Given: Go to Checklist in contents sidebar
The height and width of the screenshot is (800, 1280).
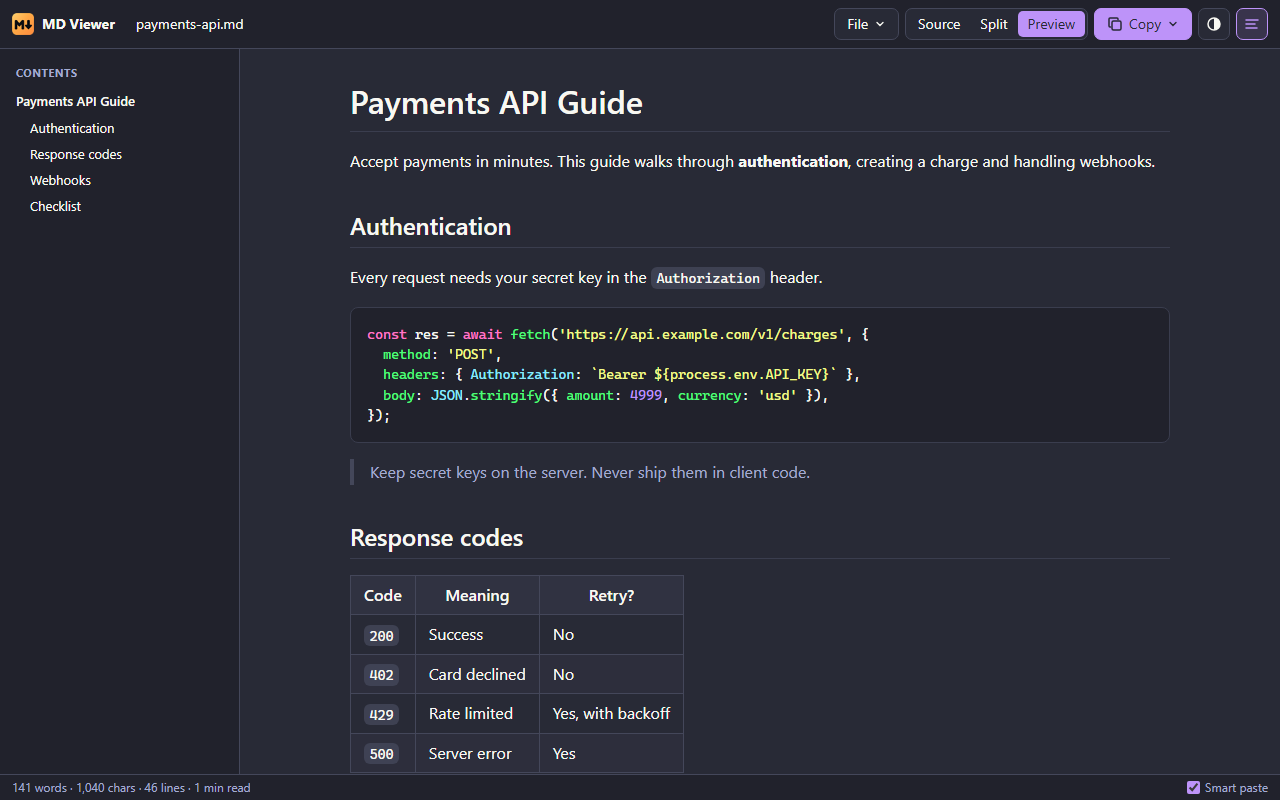Looking at the screenshot, I should (x=55, y=206).
